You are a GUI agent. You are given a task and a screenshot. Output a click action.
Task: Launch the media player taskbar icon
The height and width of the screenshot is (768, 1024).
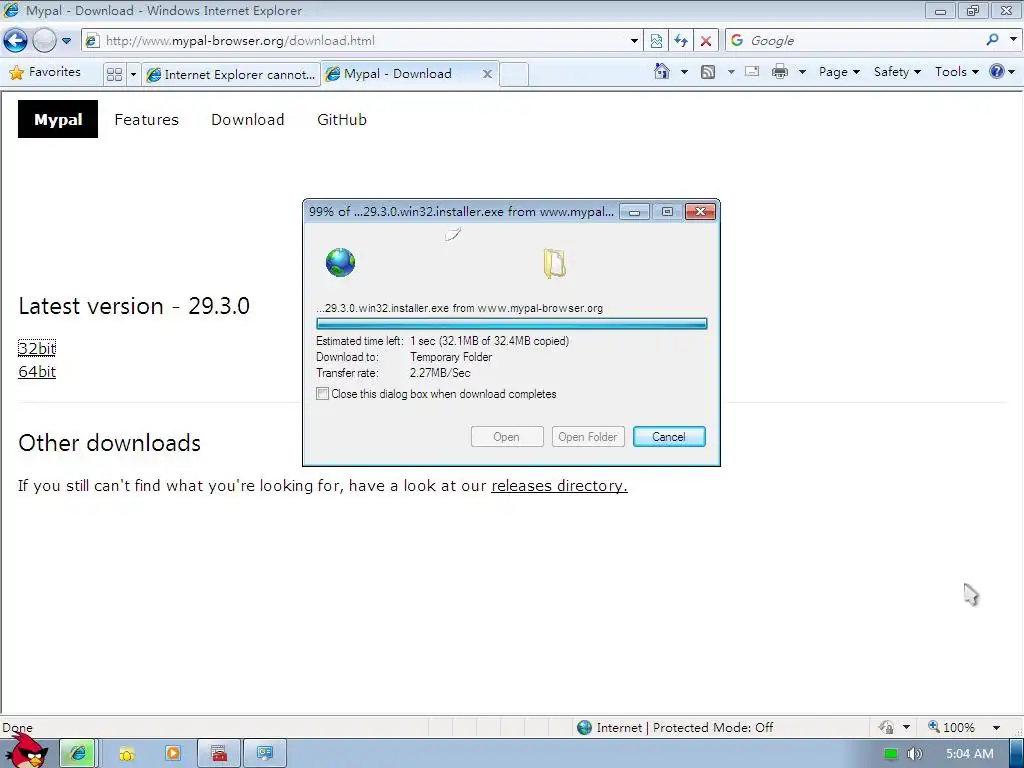tap(172, 754)
